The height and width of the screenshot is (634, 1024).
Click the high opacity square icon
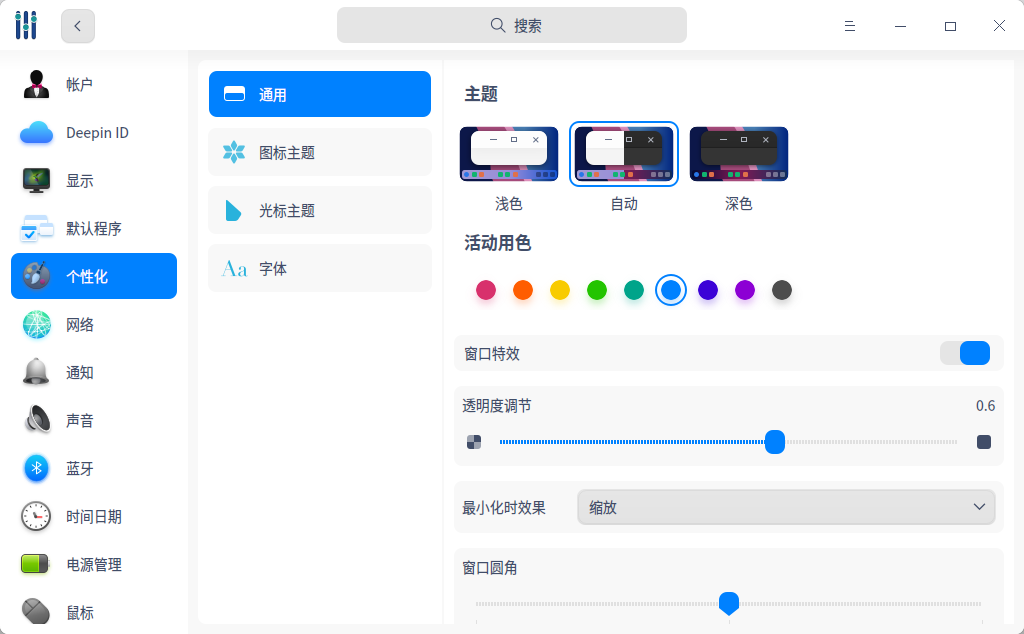click(984, 442)
